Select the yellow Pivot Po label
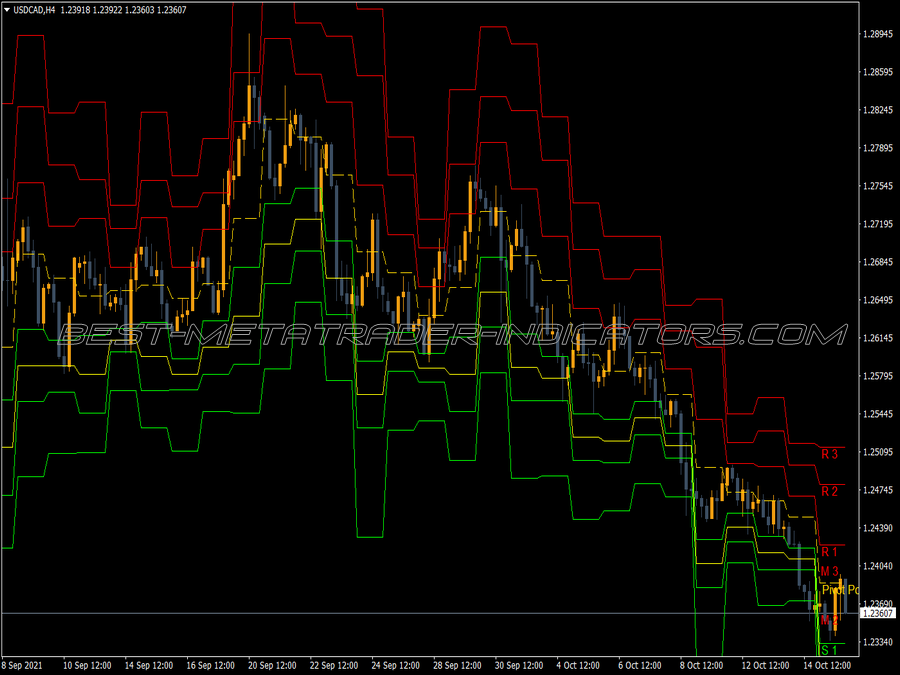The image size is (900, 675). tap(840, 590)
